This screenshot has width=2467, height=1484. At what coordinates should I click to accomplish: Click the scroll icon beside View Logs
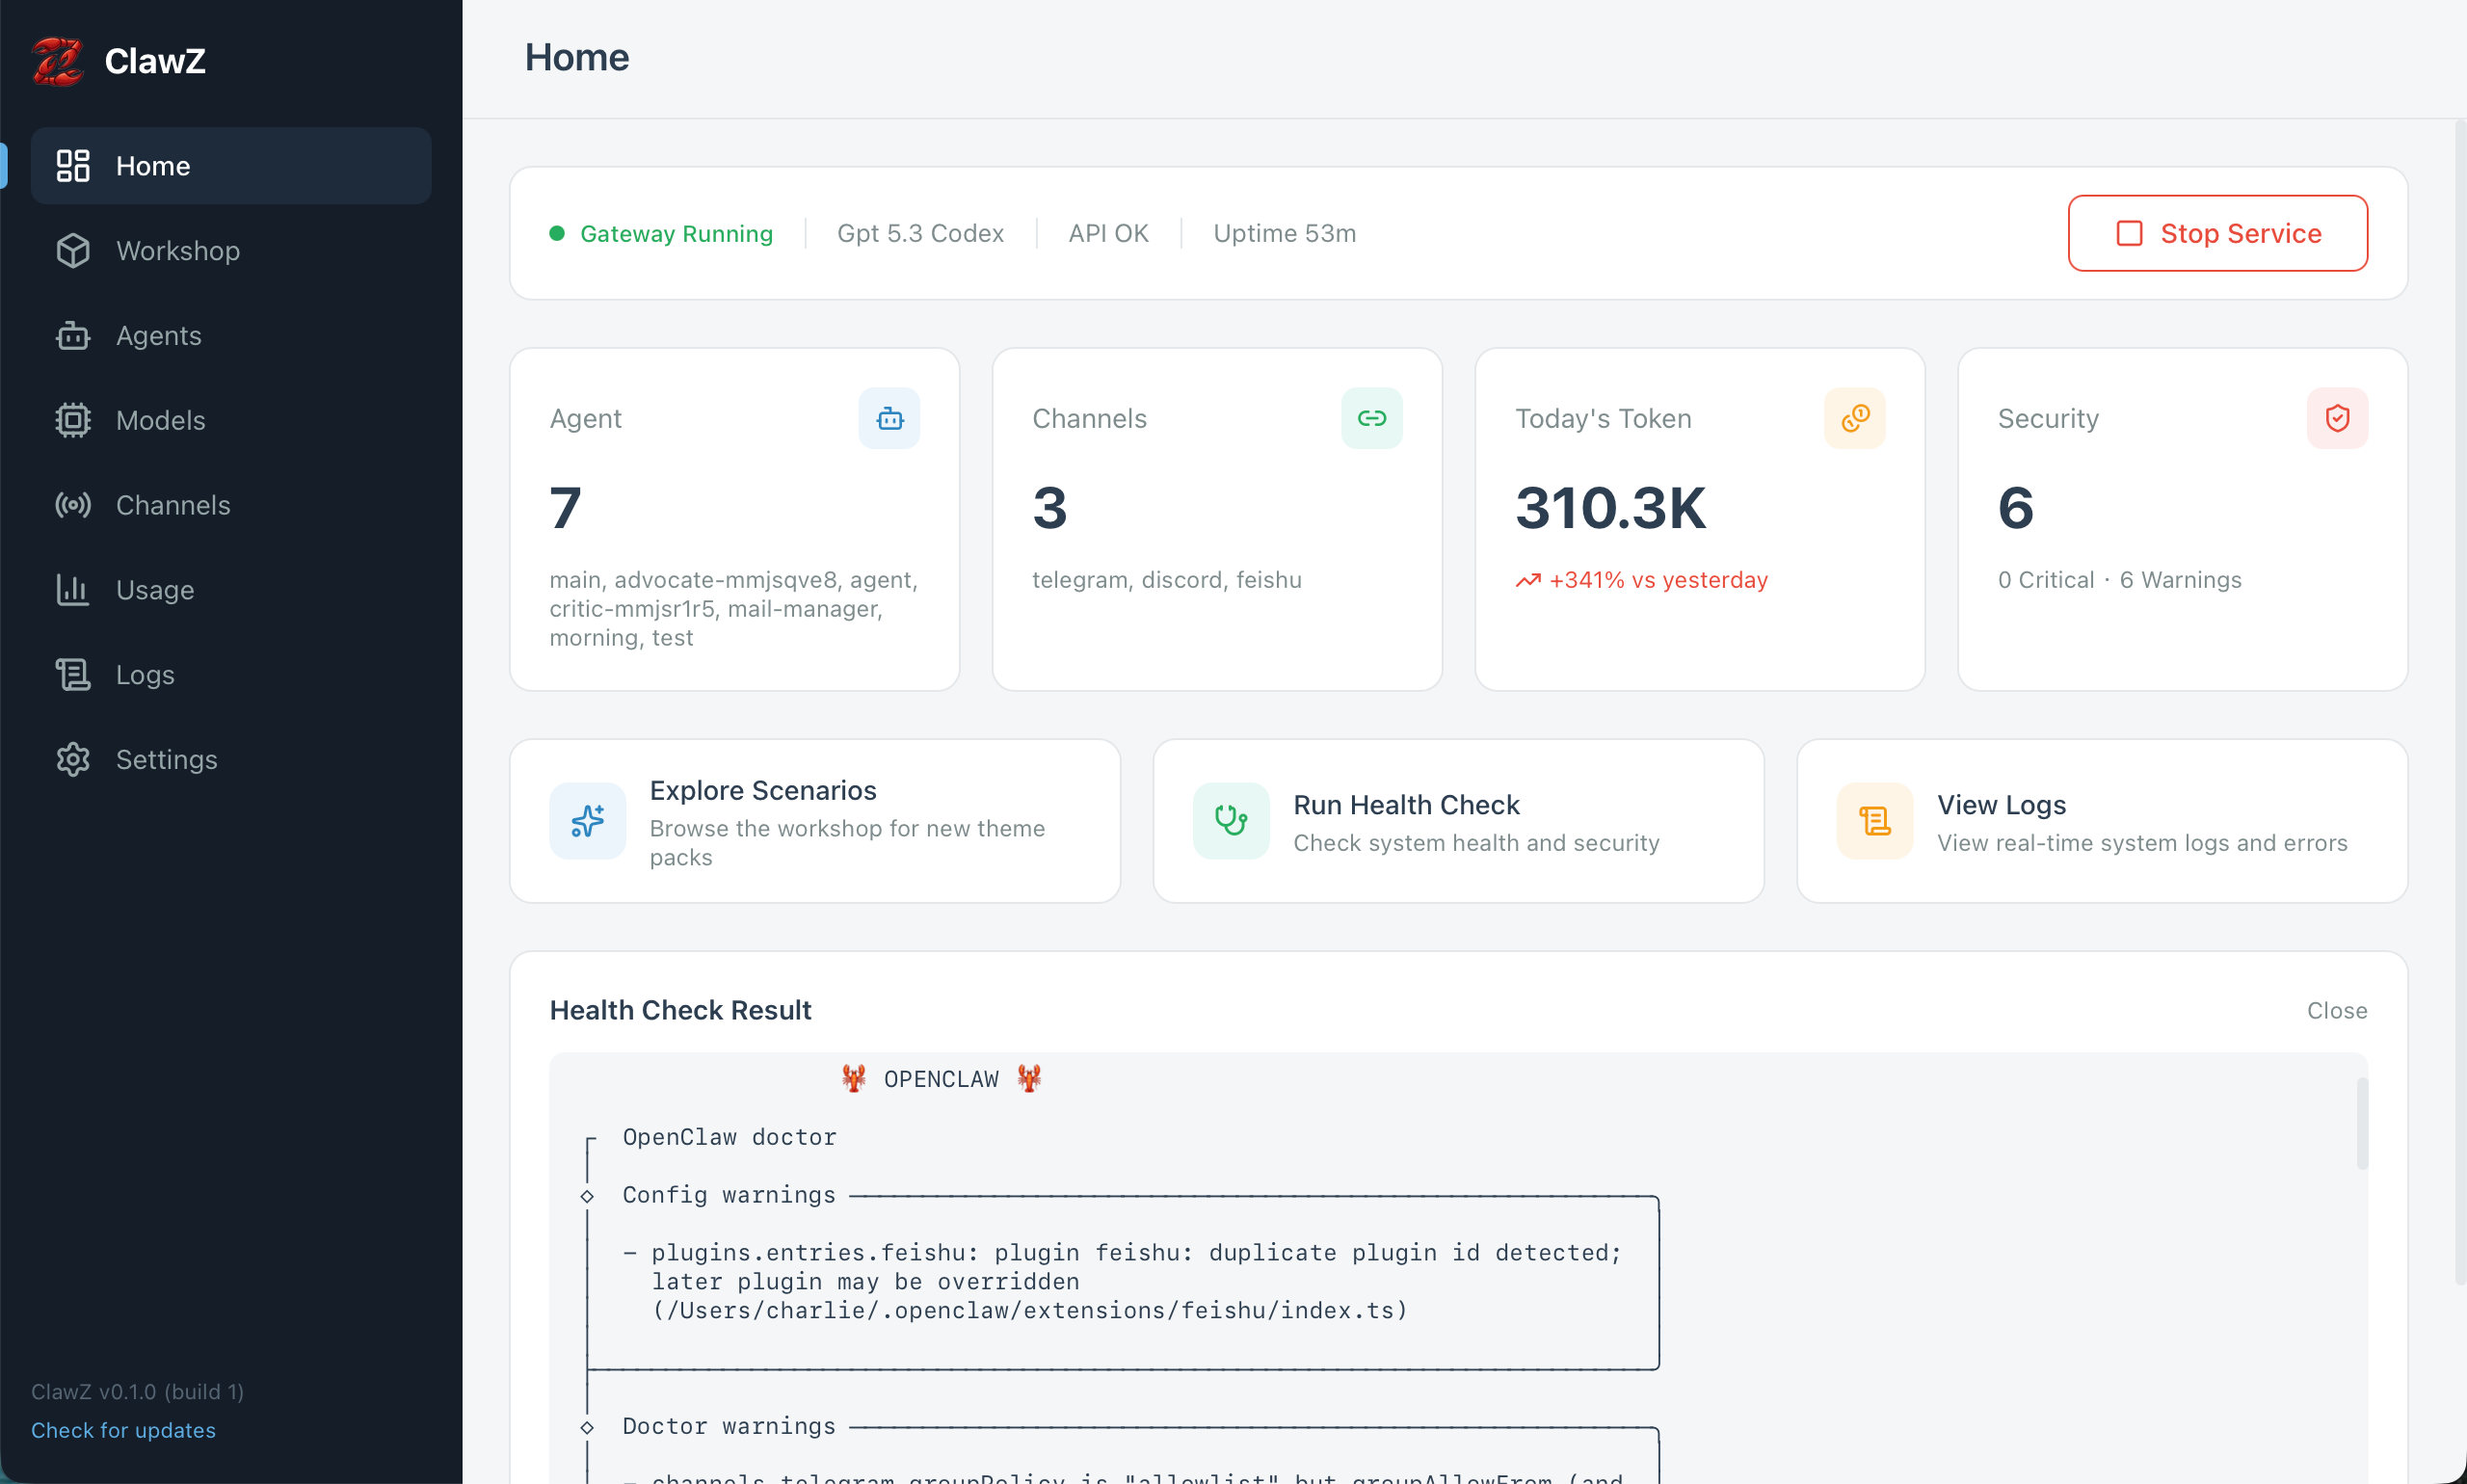point(1874,821)
